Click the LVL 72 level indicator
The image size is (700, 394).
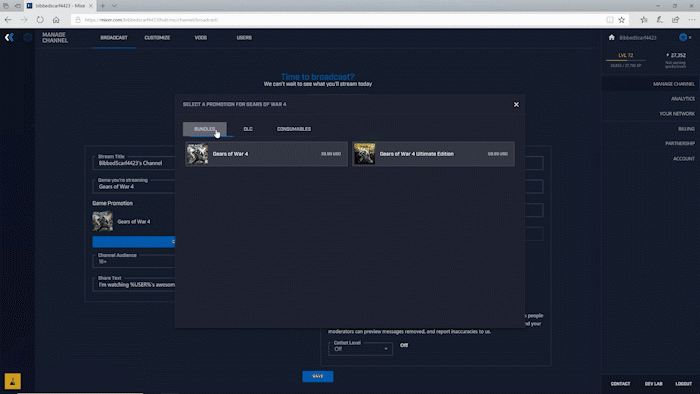tap(625, 55)
